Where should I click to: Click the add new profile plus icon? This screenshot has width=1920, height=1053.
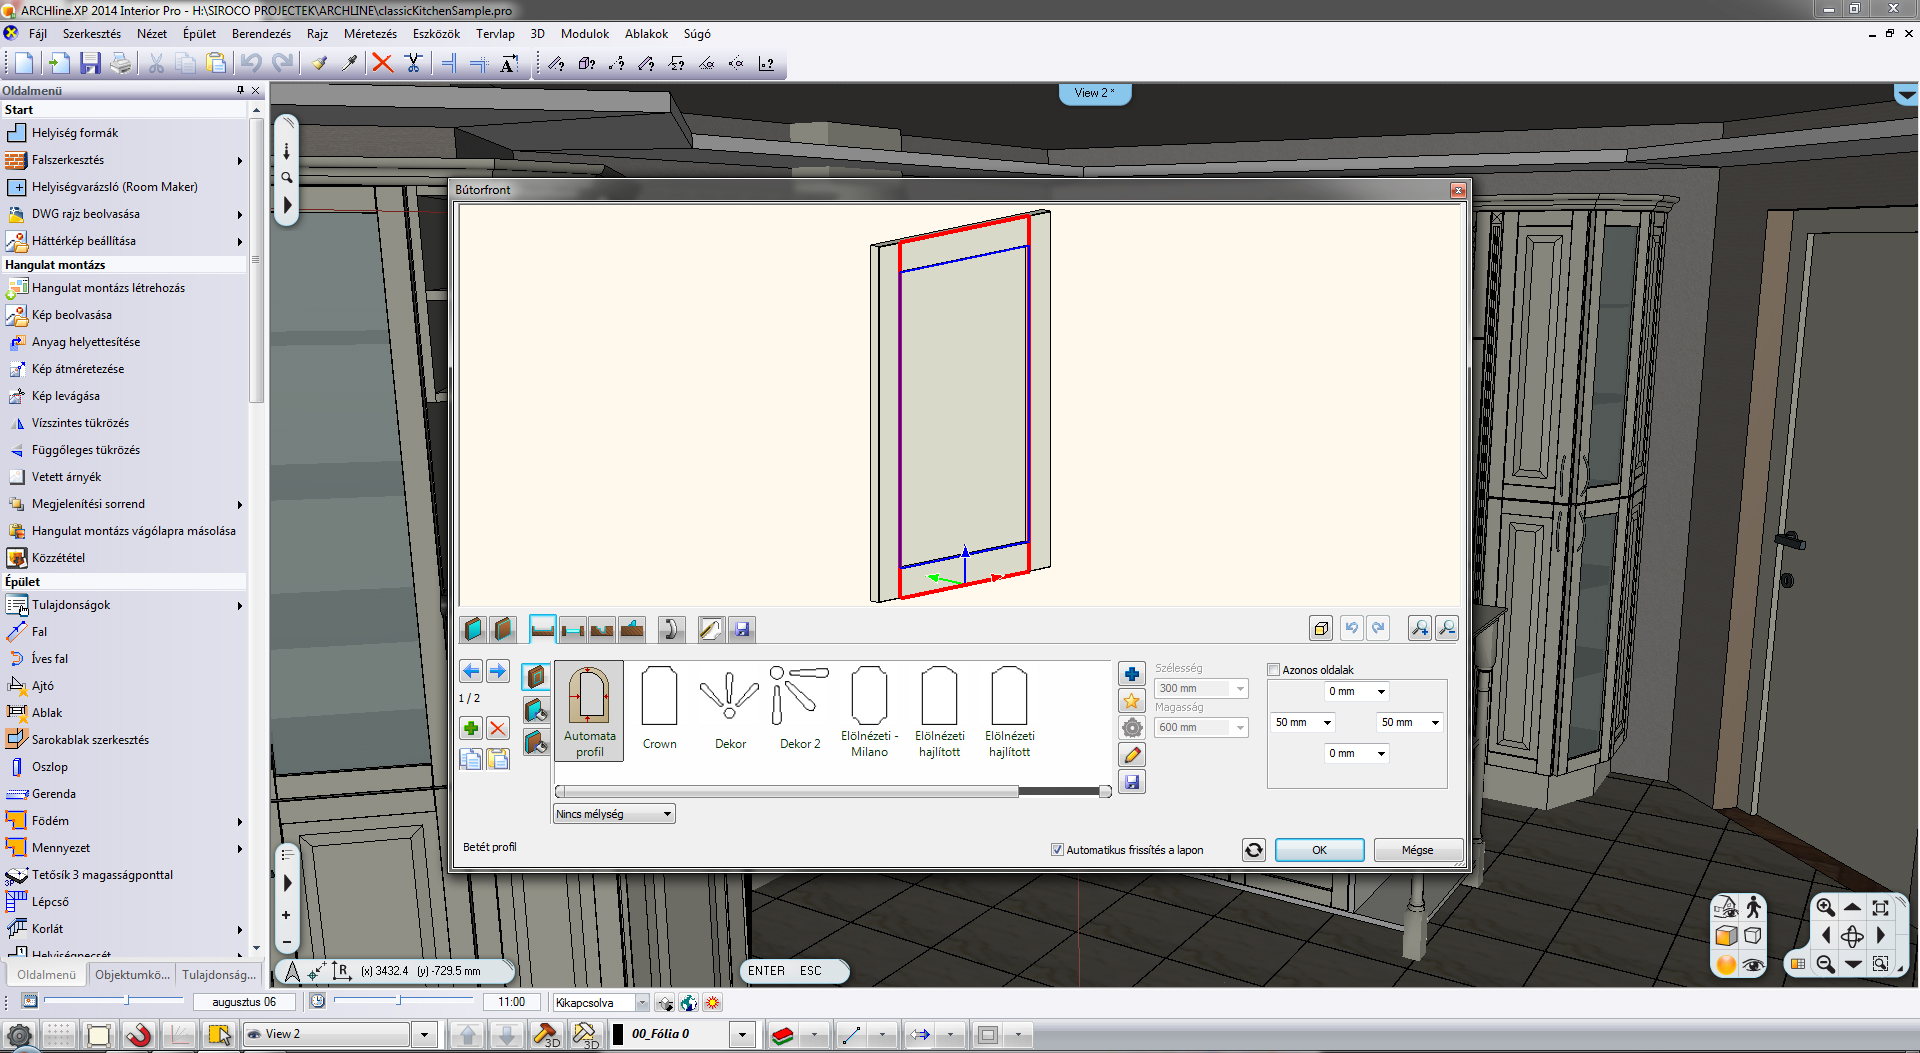(1132, 674)
